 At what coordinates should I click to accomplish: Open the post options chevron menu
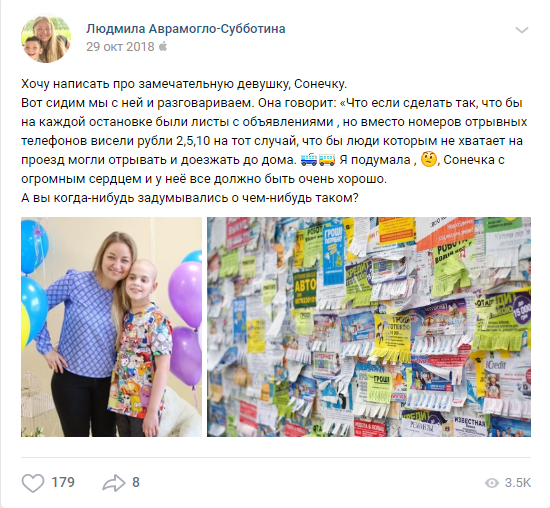522,30
